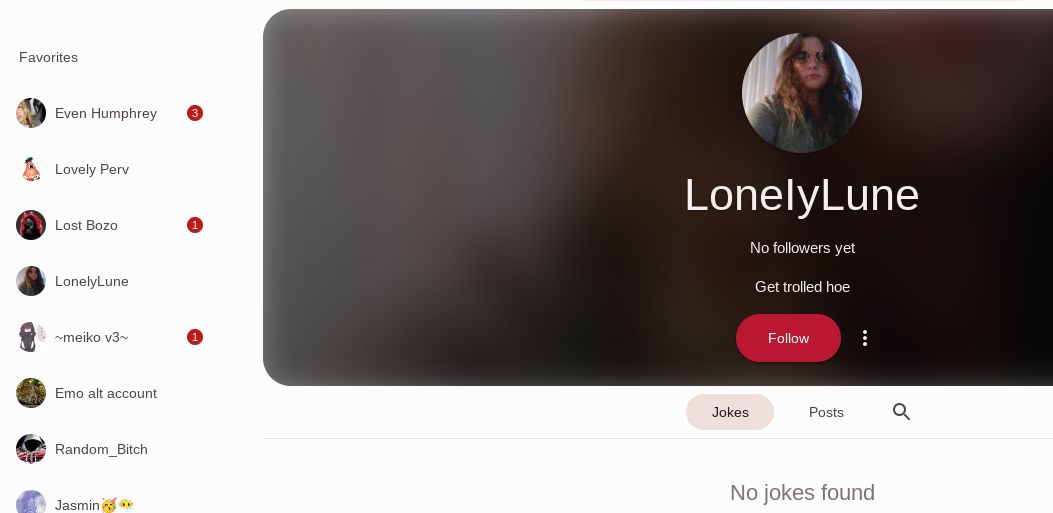Click Lovely Perv's avatar icon
This screenshot has height=513, width=1053.
click(x=31, y=169)
